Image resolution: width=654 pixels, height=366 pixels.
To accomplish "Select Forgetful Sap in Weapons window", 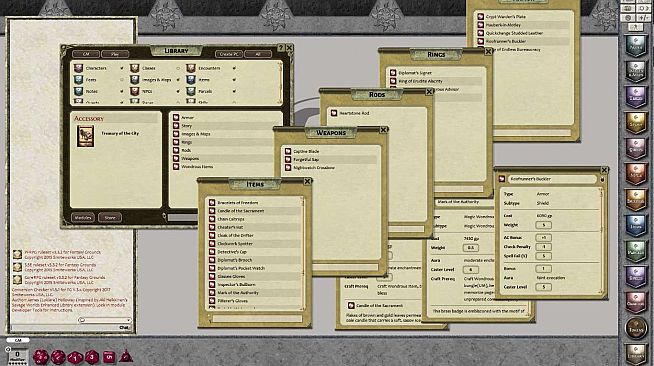I will point(330,159).
